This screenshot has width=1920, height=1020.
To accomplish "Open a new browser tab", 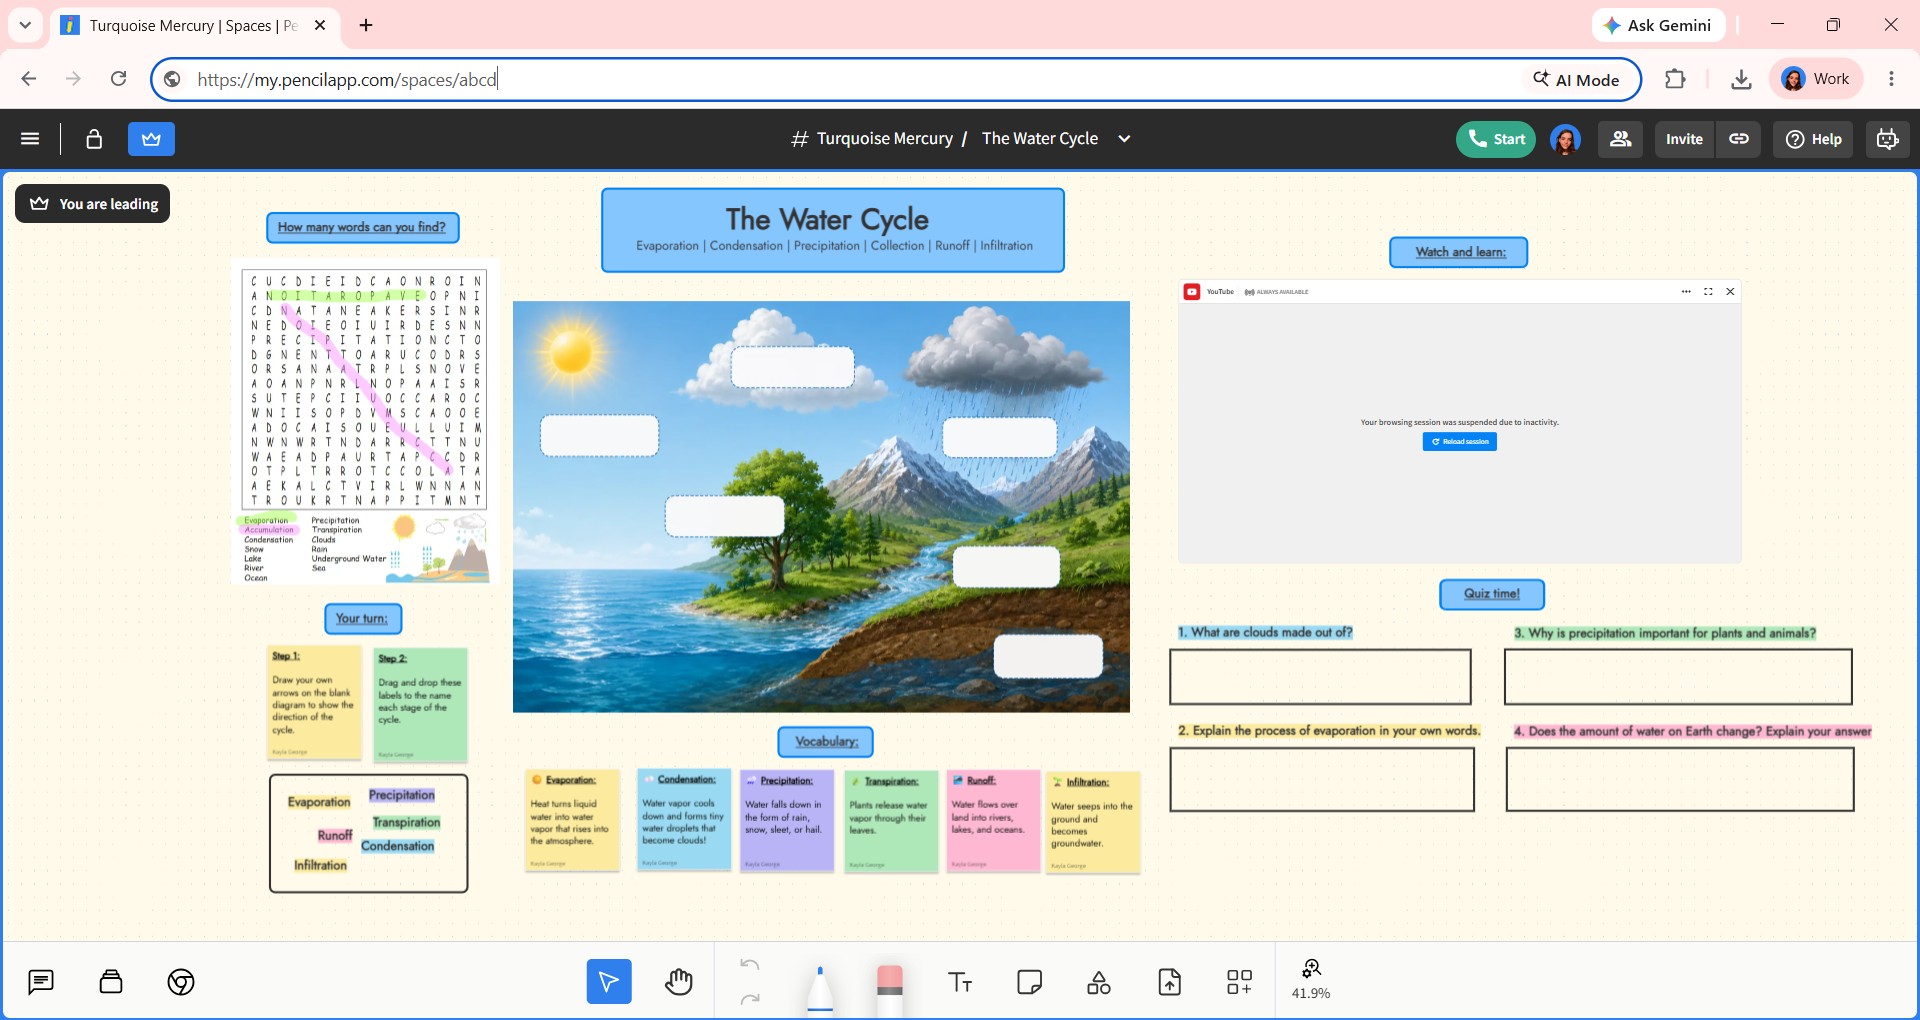I will click(366, 25).
